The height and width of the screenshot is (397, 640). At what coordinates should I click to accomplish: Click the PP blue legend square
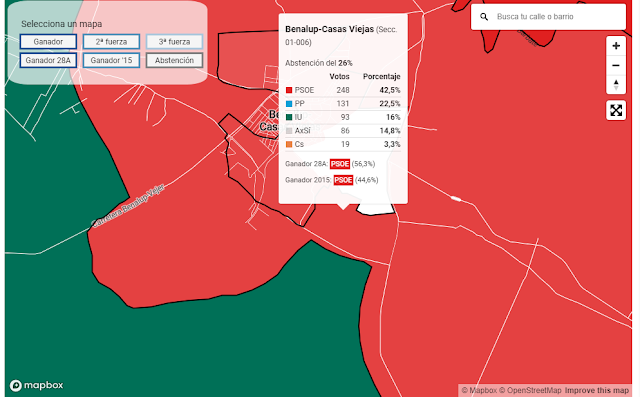coord(289,104)
